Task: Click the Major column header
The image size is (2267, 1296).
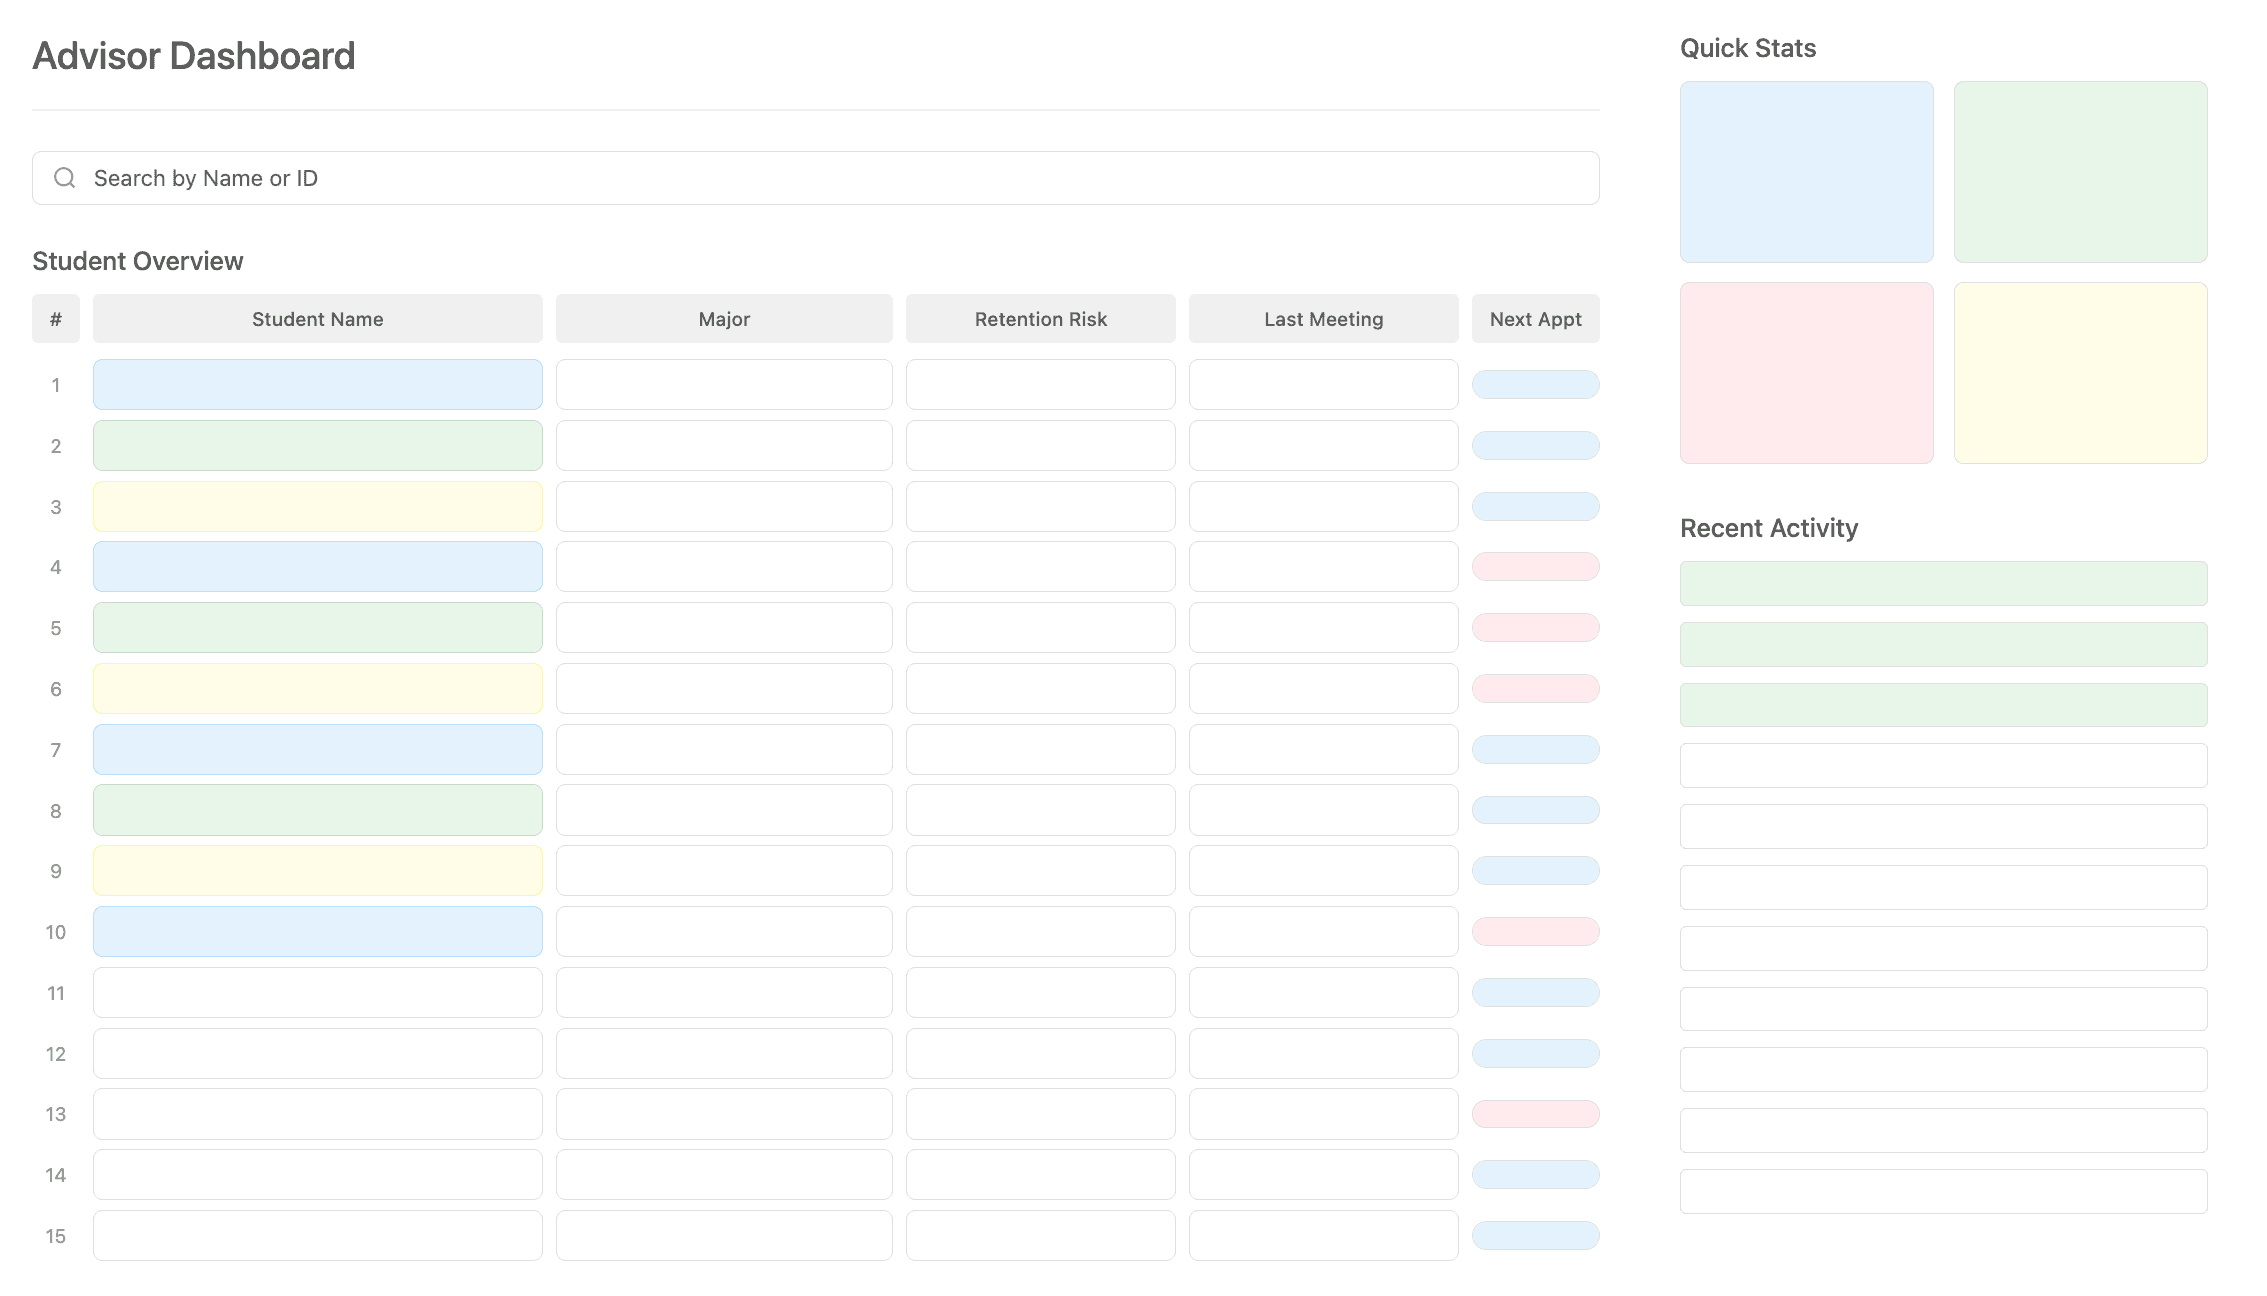Action: pos(723,318)
